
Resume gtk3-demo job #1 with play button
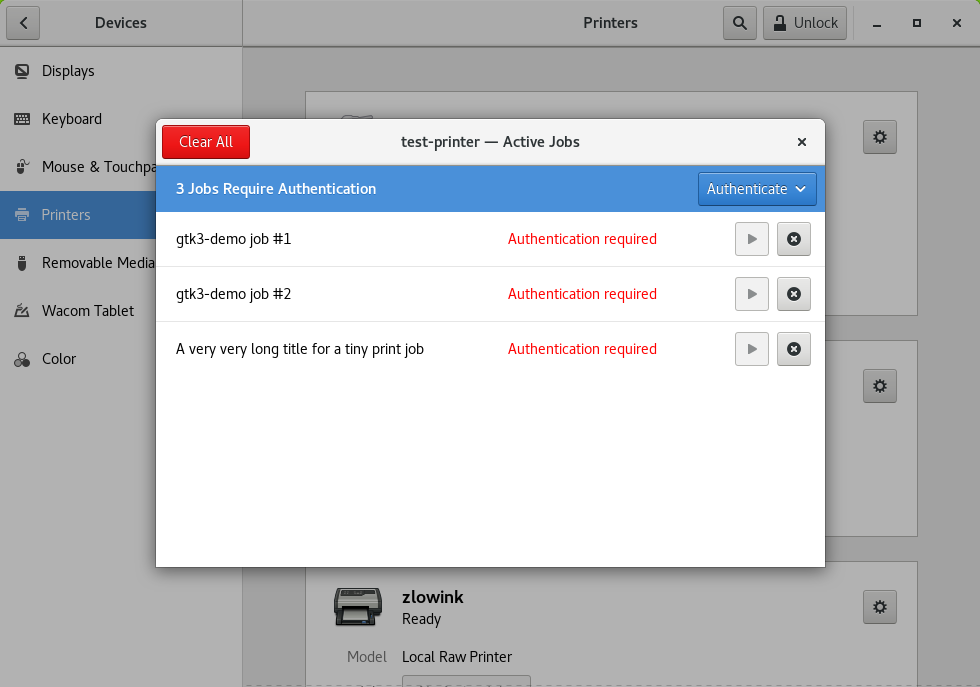(752, 239)
